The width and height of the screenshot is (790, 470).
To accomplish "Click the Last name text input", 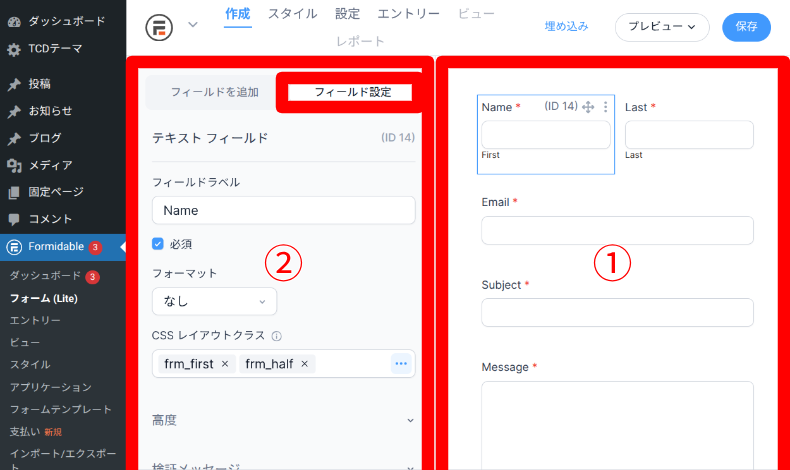I will pyautogui.click(x=689, y=135).
